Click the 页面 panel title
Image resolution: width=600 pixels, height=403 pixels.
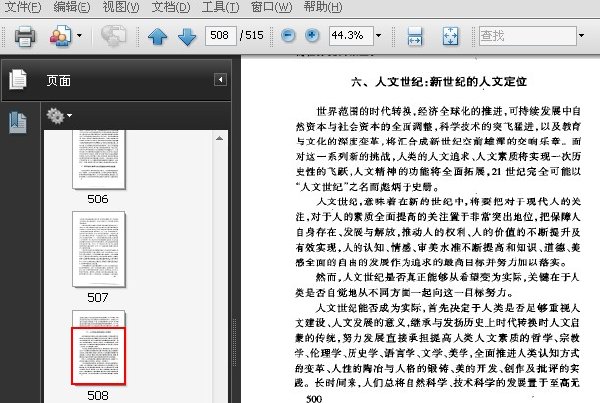(59, 81)
